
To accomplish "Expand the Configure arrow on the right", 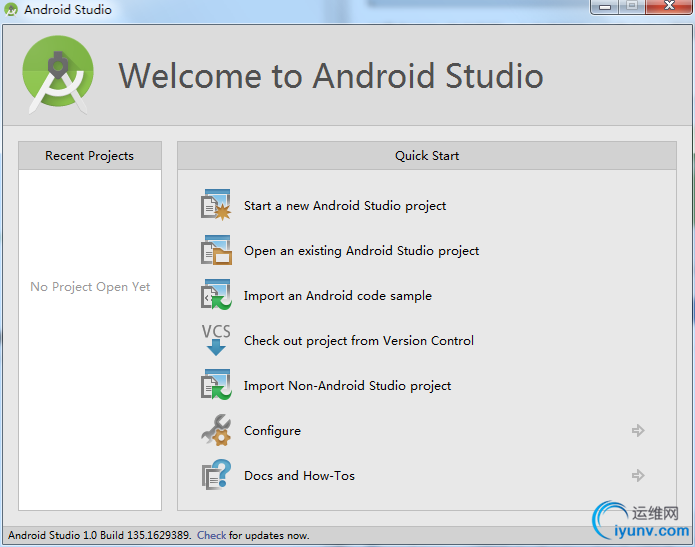I will [638, 430].
